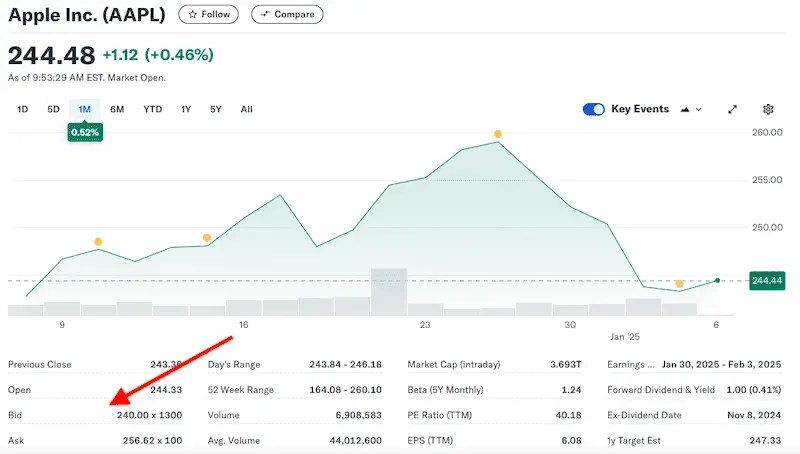Viewport: 800px width, 454px height.
Task: Toggle the Key Events switch
Action: click(x=593, y=109)
